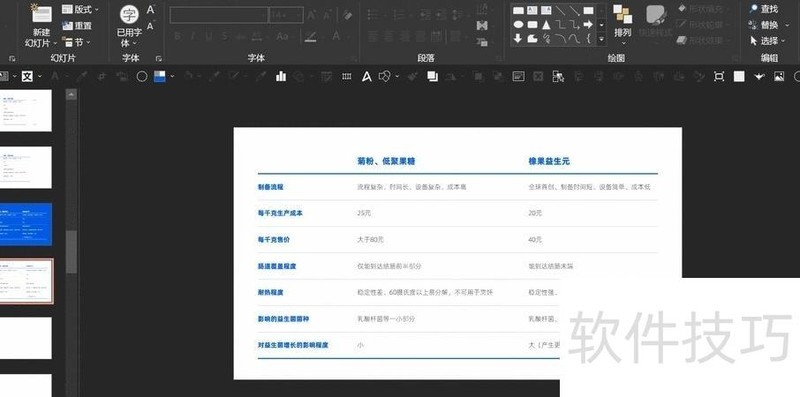Show next row of shapes gallery
Viewport: 800px width, 397px height.
[x=602, y=24]
